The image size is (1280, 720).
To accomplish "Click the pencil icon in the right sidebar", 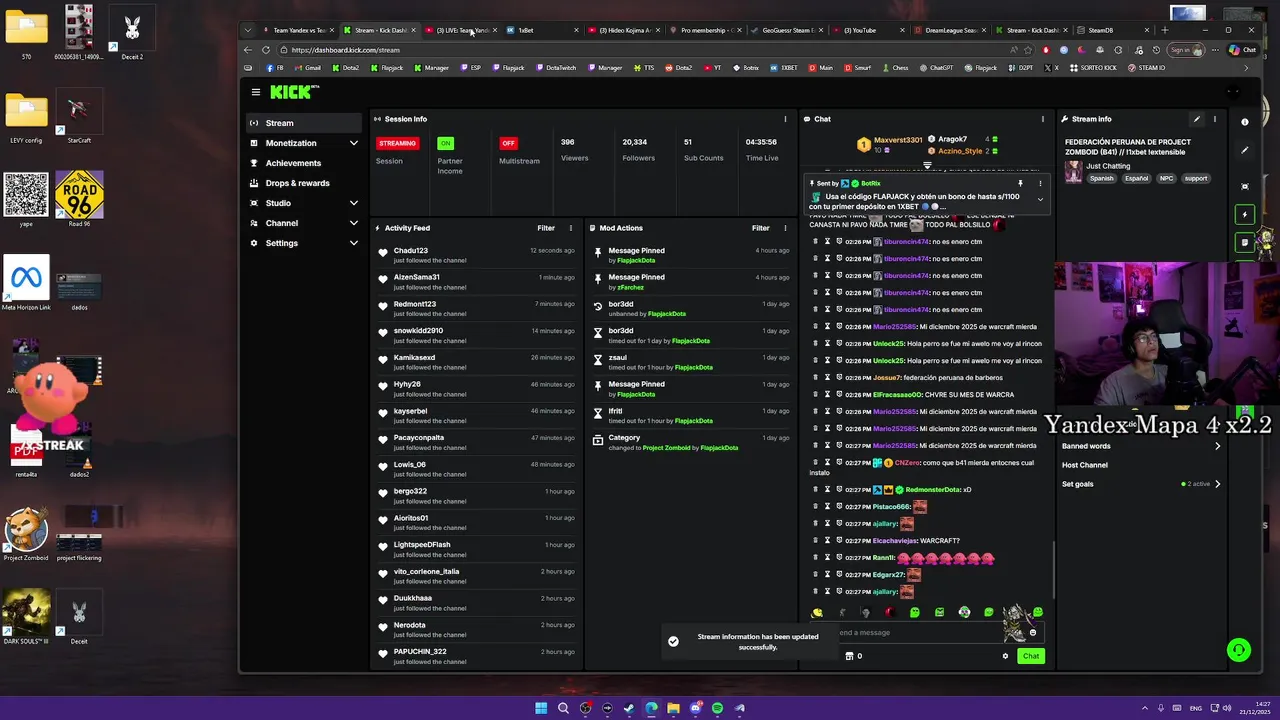I will pyautogui.click(x=1245, y=150).
